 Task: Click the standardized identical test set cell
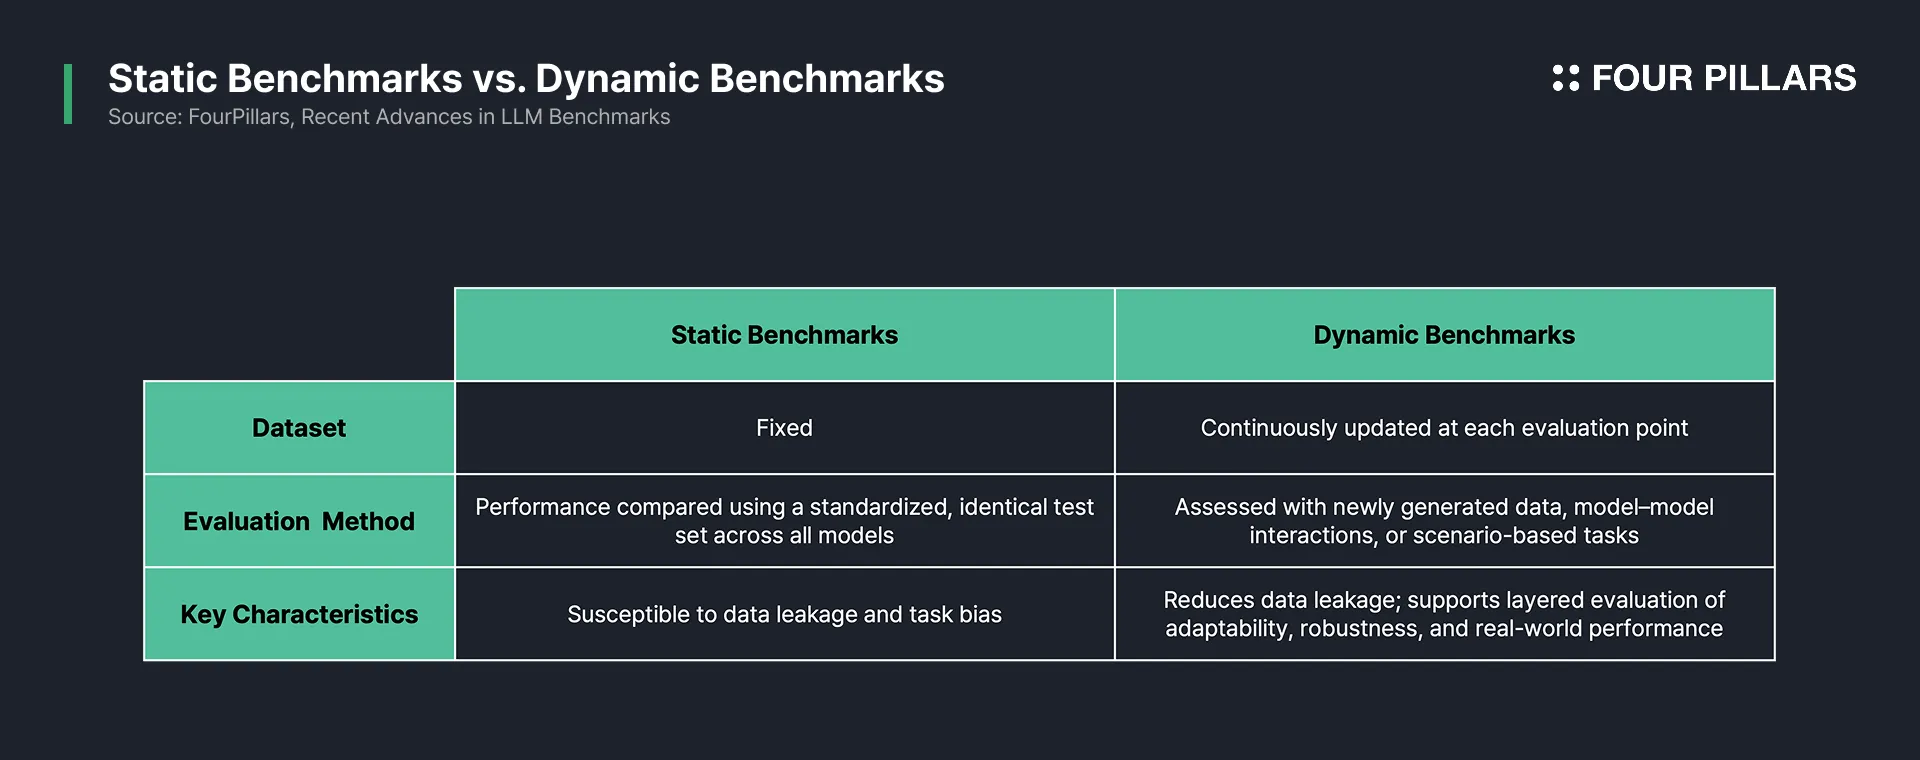point(785,521)
